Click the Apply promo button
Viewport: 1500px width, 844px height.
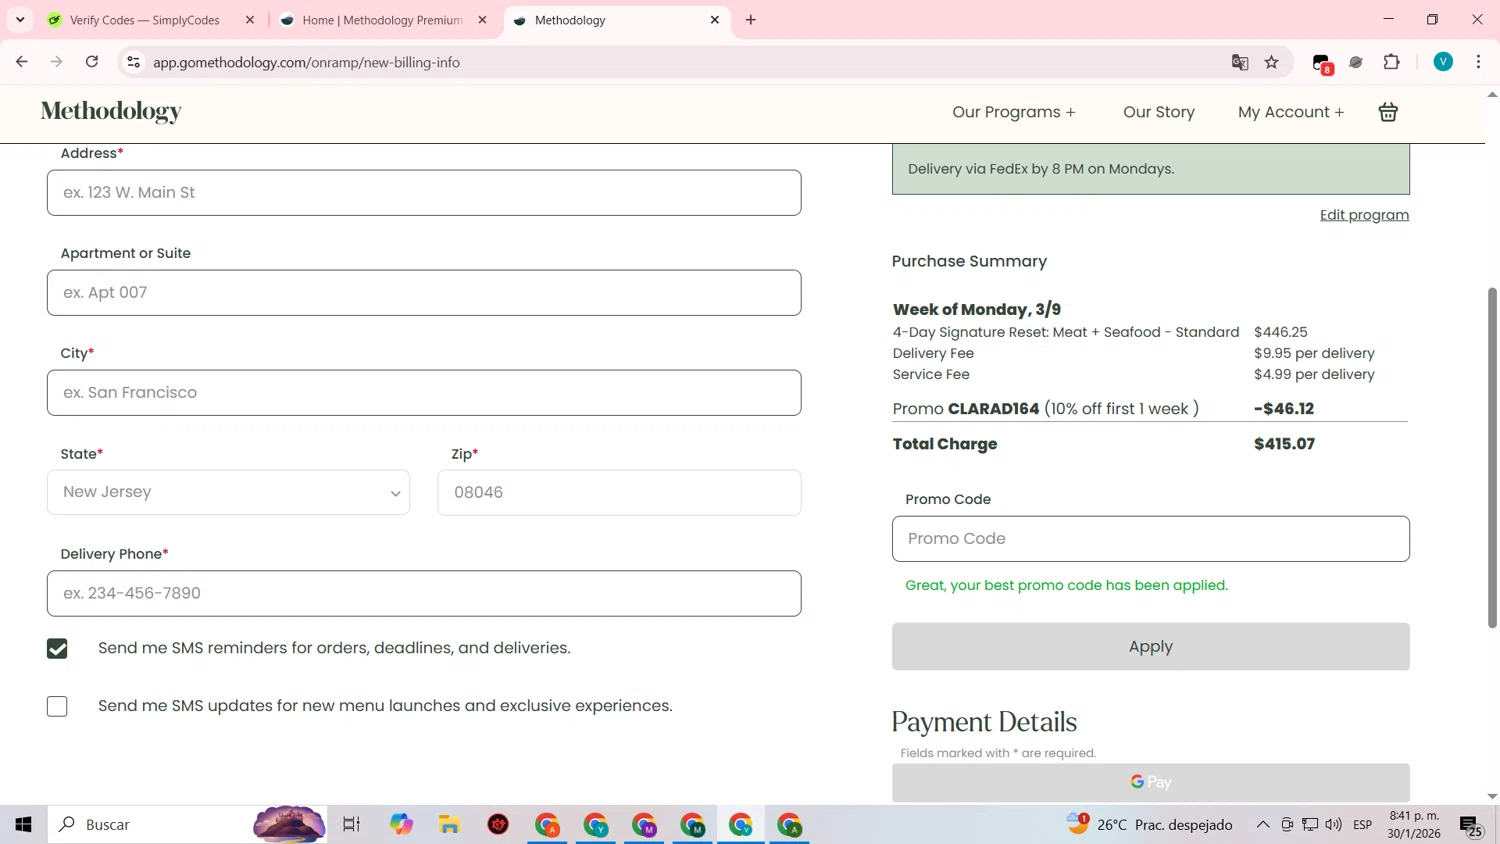click(x=1150, y=647)
